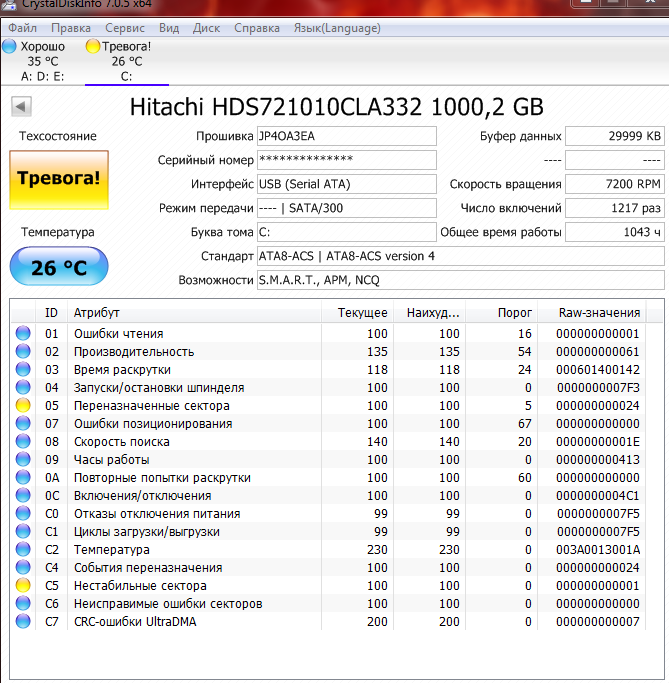Click blue status icon for Часы работы
Screen dimensions: 669x683
click(23, 460)
